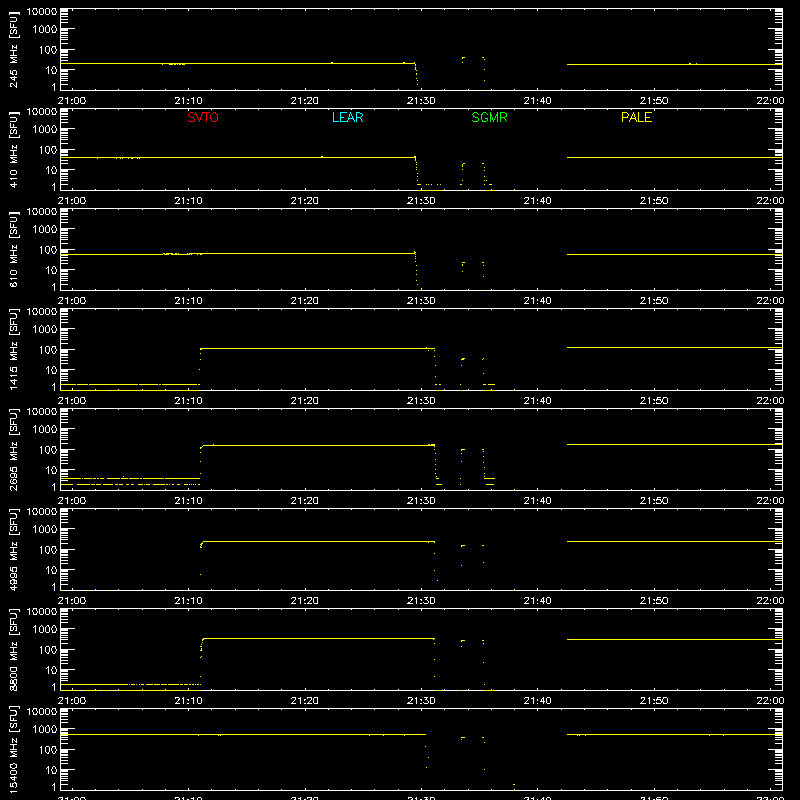800x800 pixels.
Task: Click 21:20 tick label under 610 MHz plot
Action: tap(305, 301)
